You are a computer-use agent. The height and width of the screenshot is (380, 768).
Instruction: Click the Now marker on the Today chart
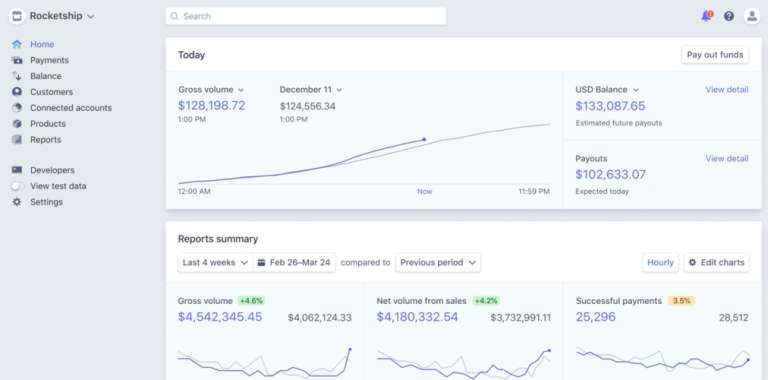click(x=425, y=191)
